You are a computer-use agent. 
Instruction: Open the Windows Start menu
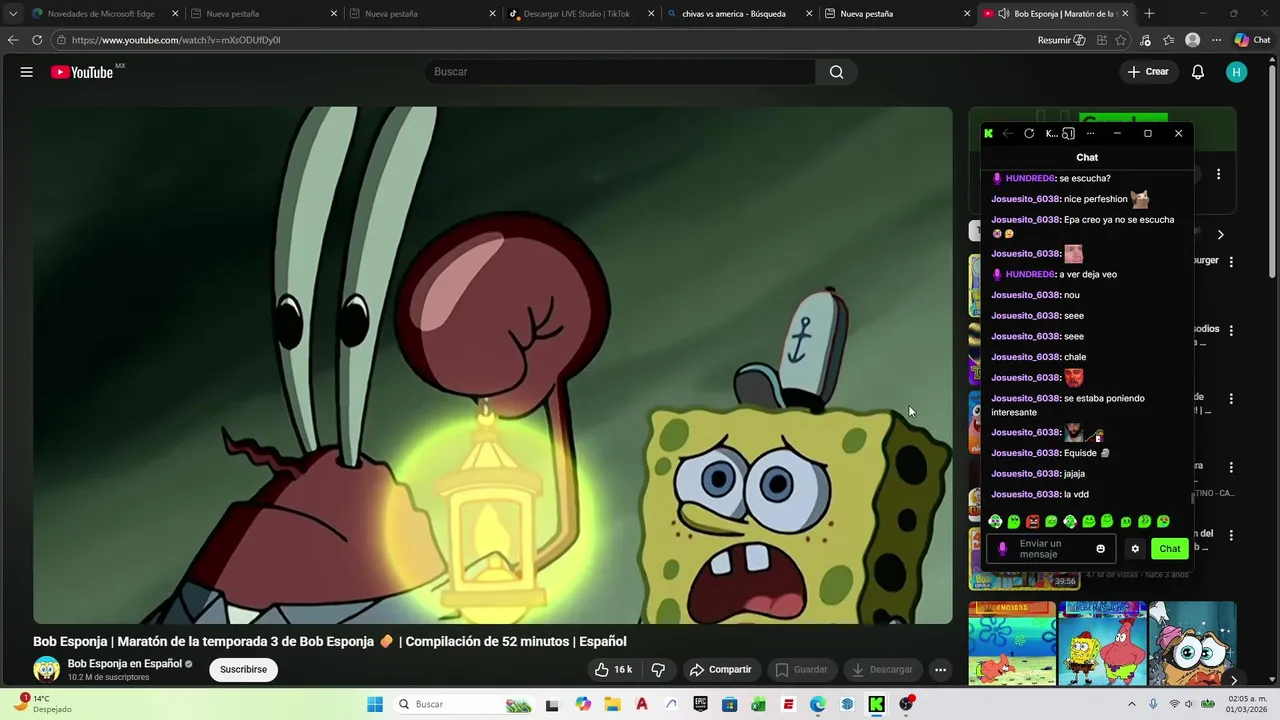click(x=375, y=704)
